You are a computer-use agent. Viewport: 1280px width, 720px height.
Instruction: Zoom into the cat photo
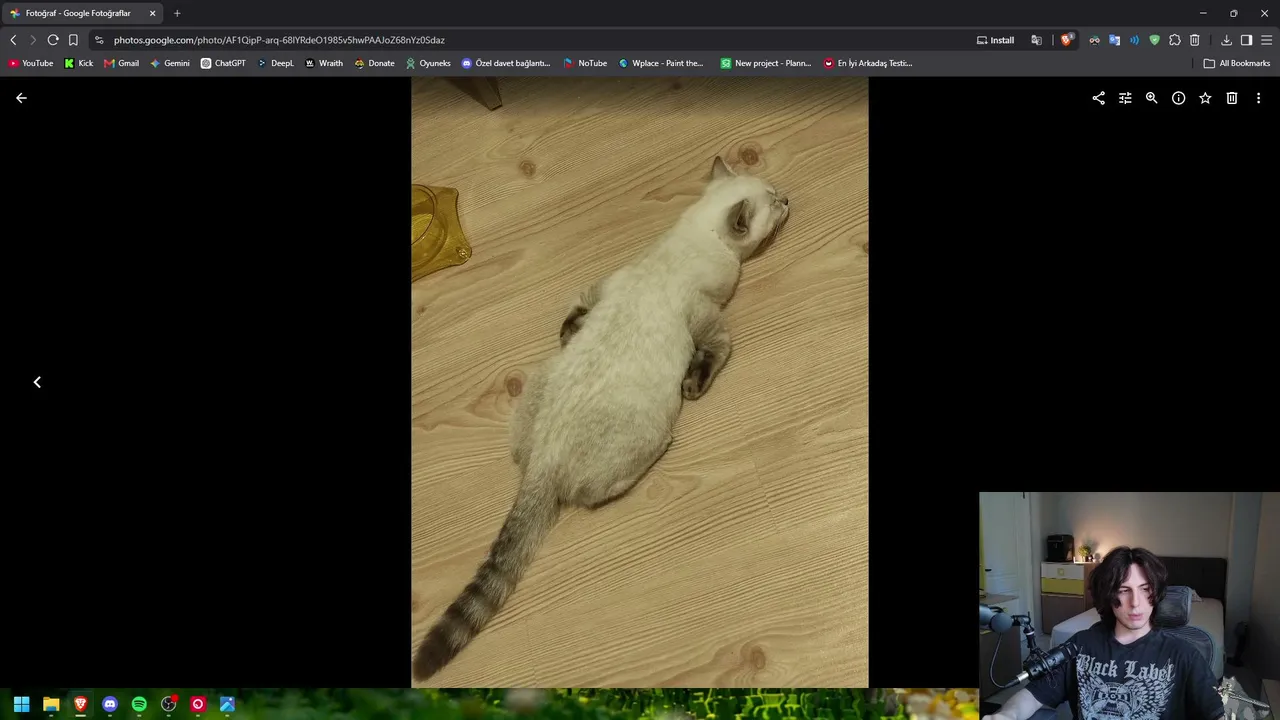[x=1152, y=98]
